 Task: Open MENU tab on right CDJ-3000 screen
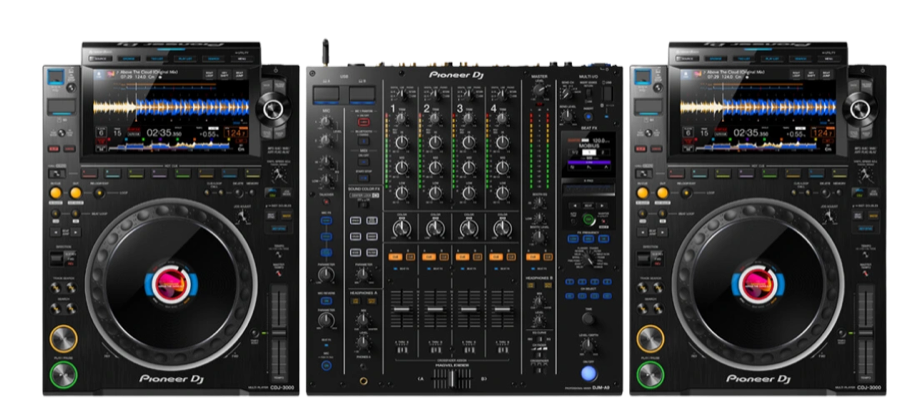[x=828, y=59]
